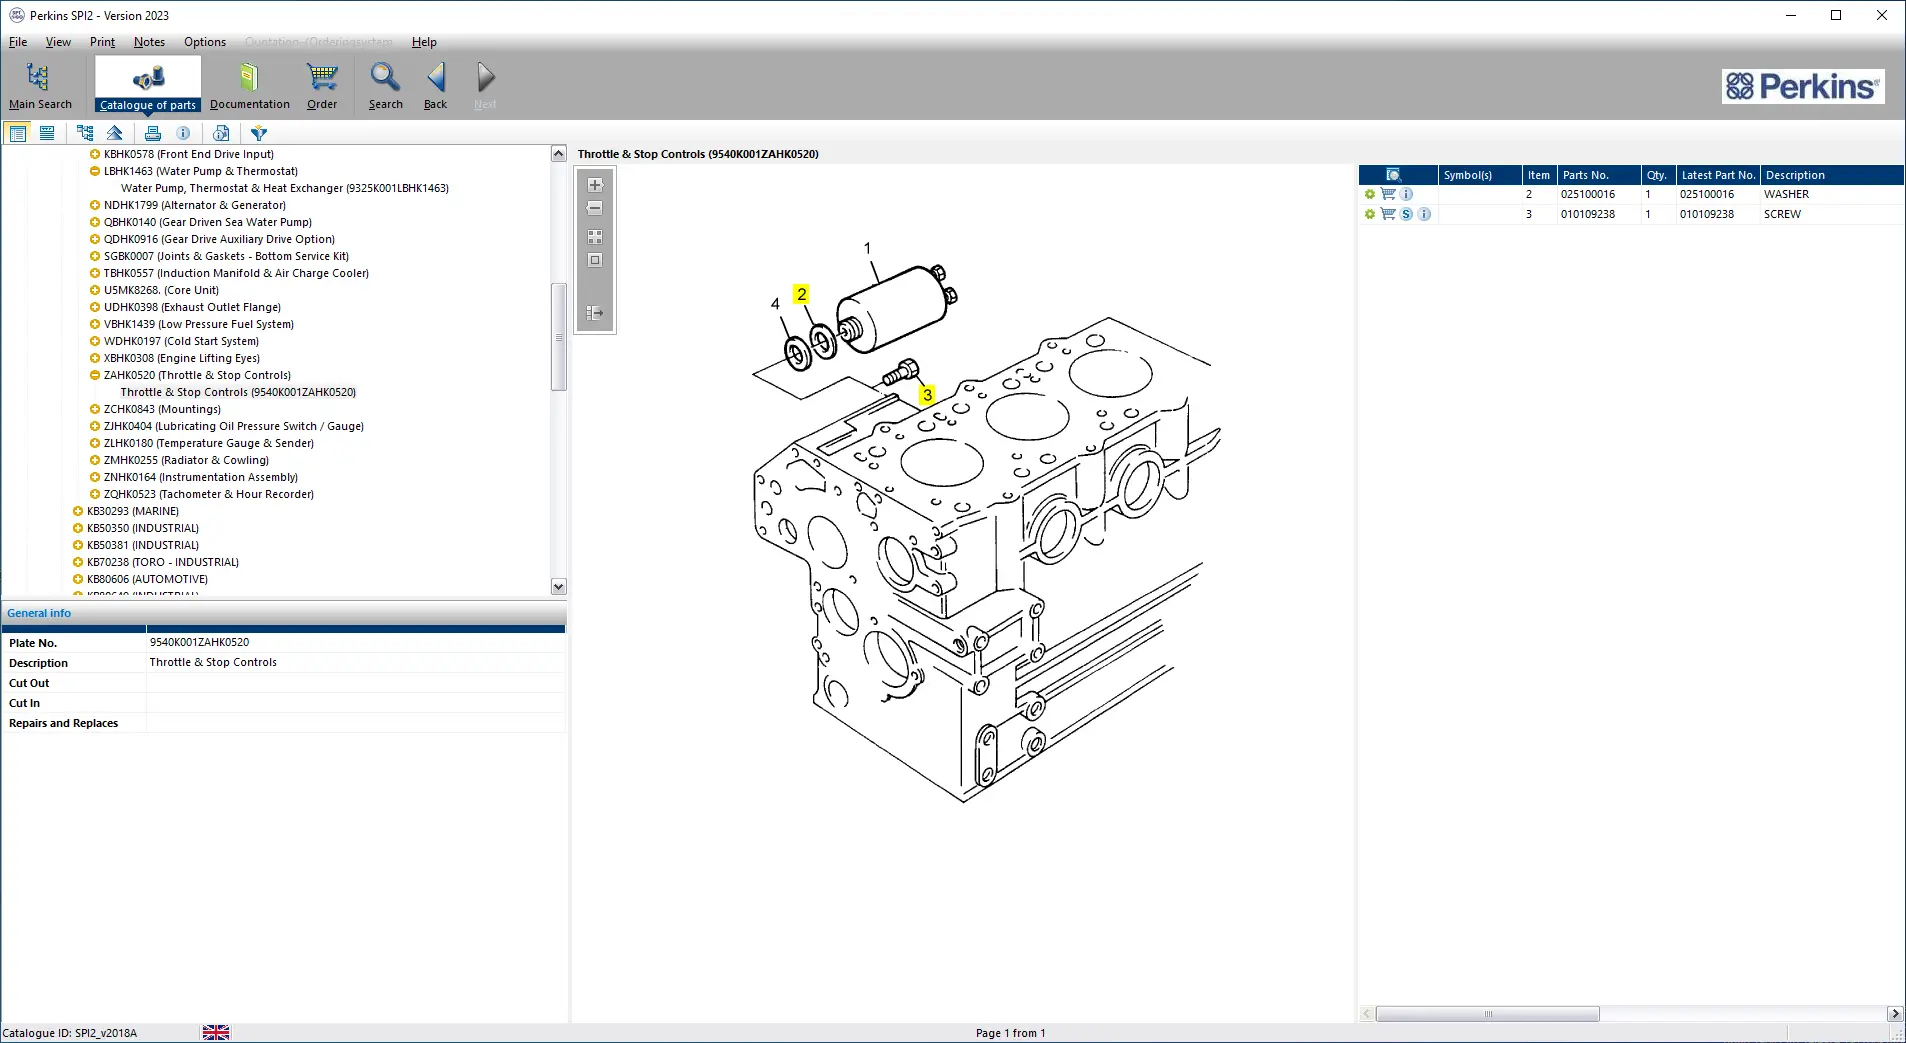Screen dimensions: 1906x1043
Task: Expand VBHK1439 Low Pressure Fuel System node
Action: [x=95, y=324]
